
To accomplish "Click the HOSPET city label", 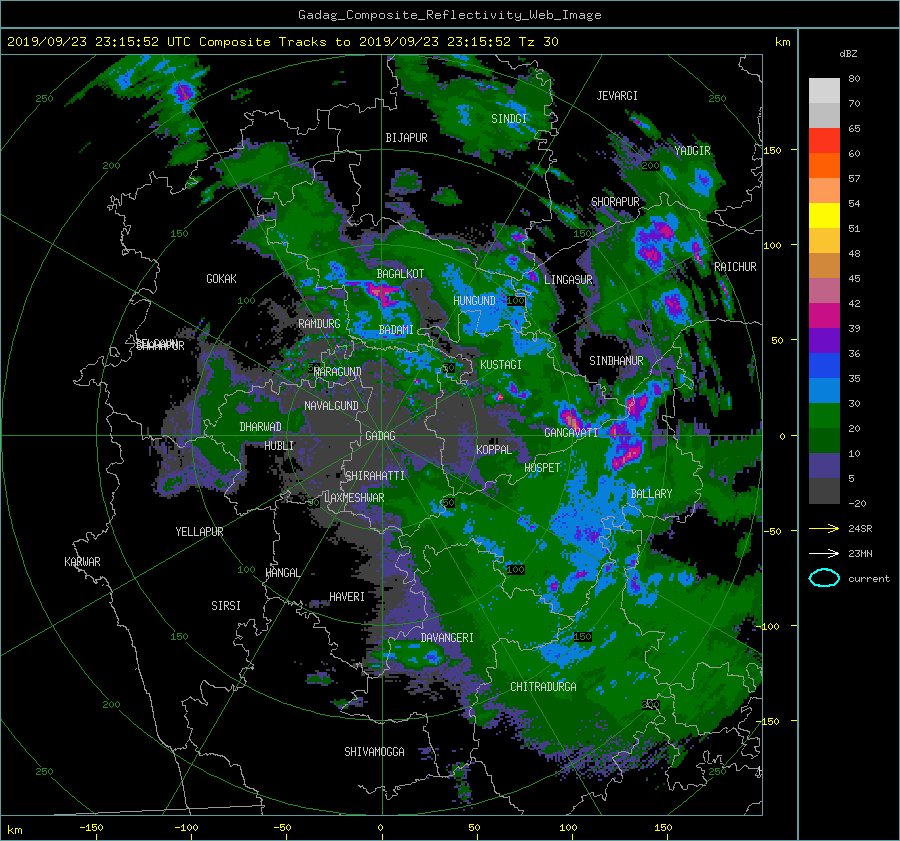I will 542,468.
